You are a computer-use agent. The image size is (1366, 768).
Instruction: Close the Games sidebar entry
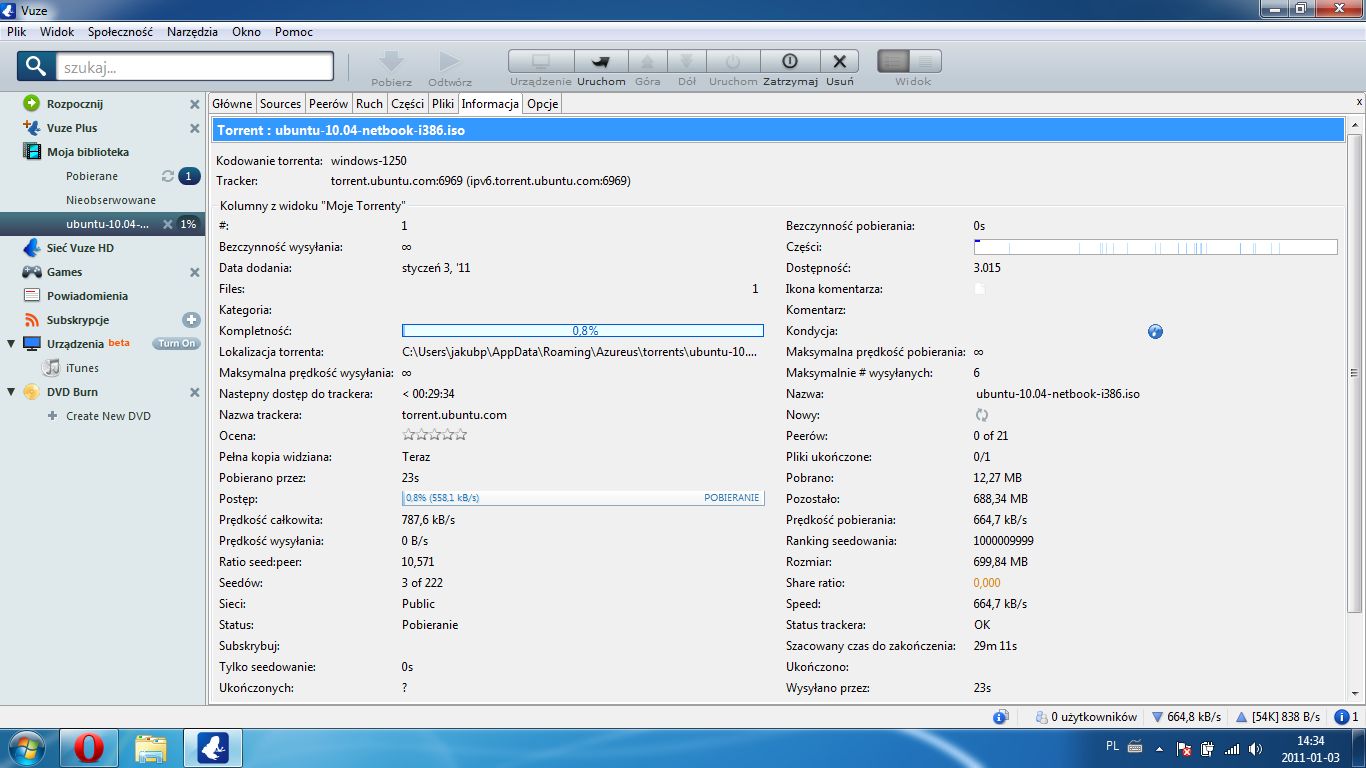coord(195,272)
